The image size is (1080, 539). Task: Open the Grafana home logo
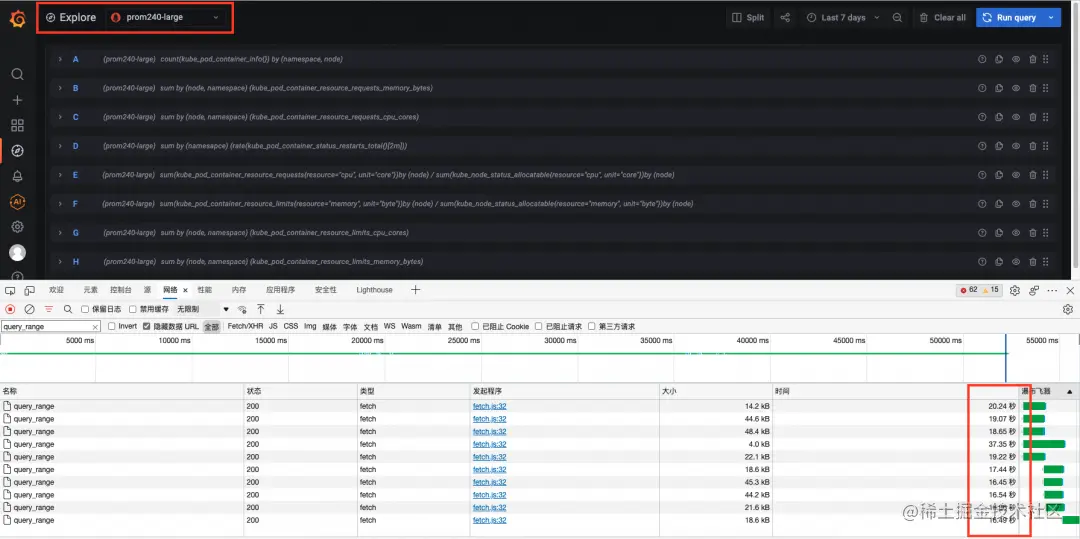(18, 19)
